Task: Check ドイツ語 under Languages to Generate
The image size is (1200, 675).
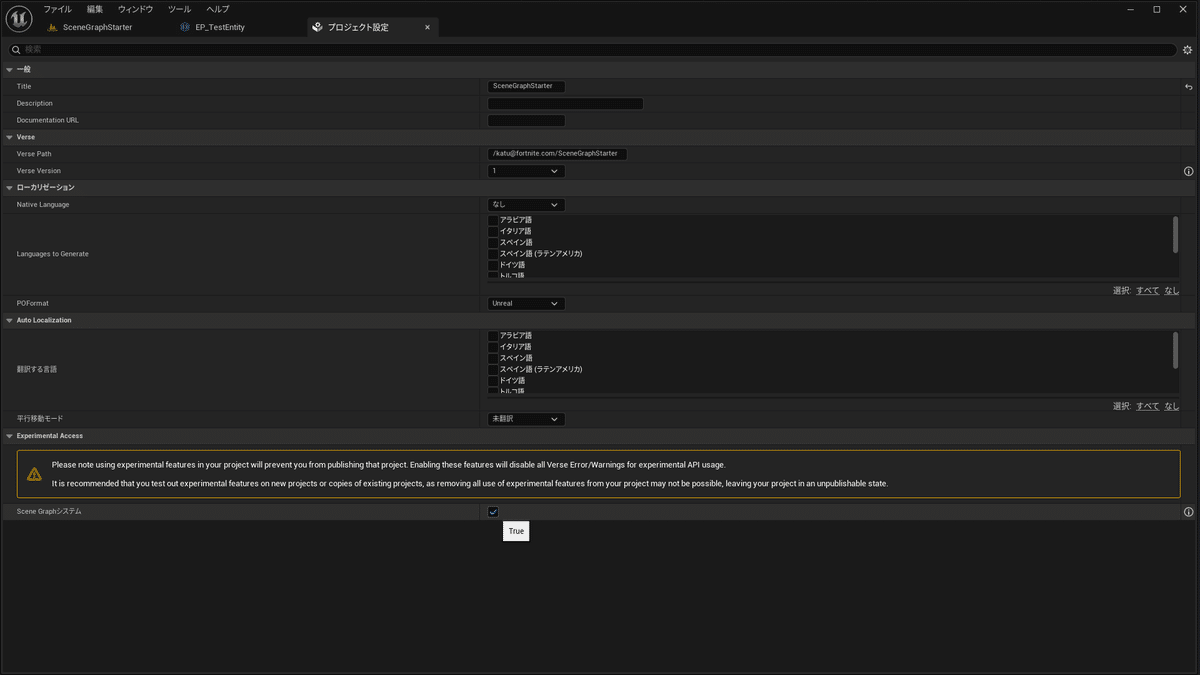Action: coord(493,265)
